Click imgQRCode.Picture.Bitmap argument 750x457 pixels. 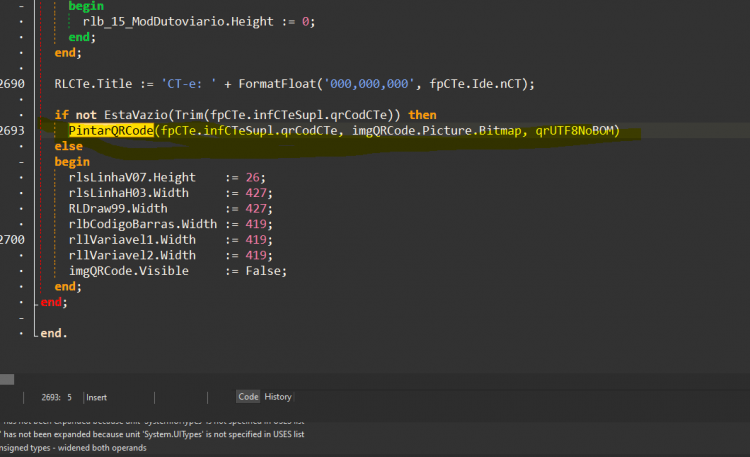point(437,131)
